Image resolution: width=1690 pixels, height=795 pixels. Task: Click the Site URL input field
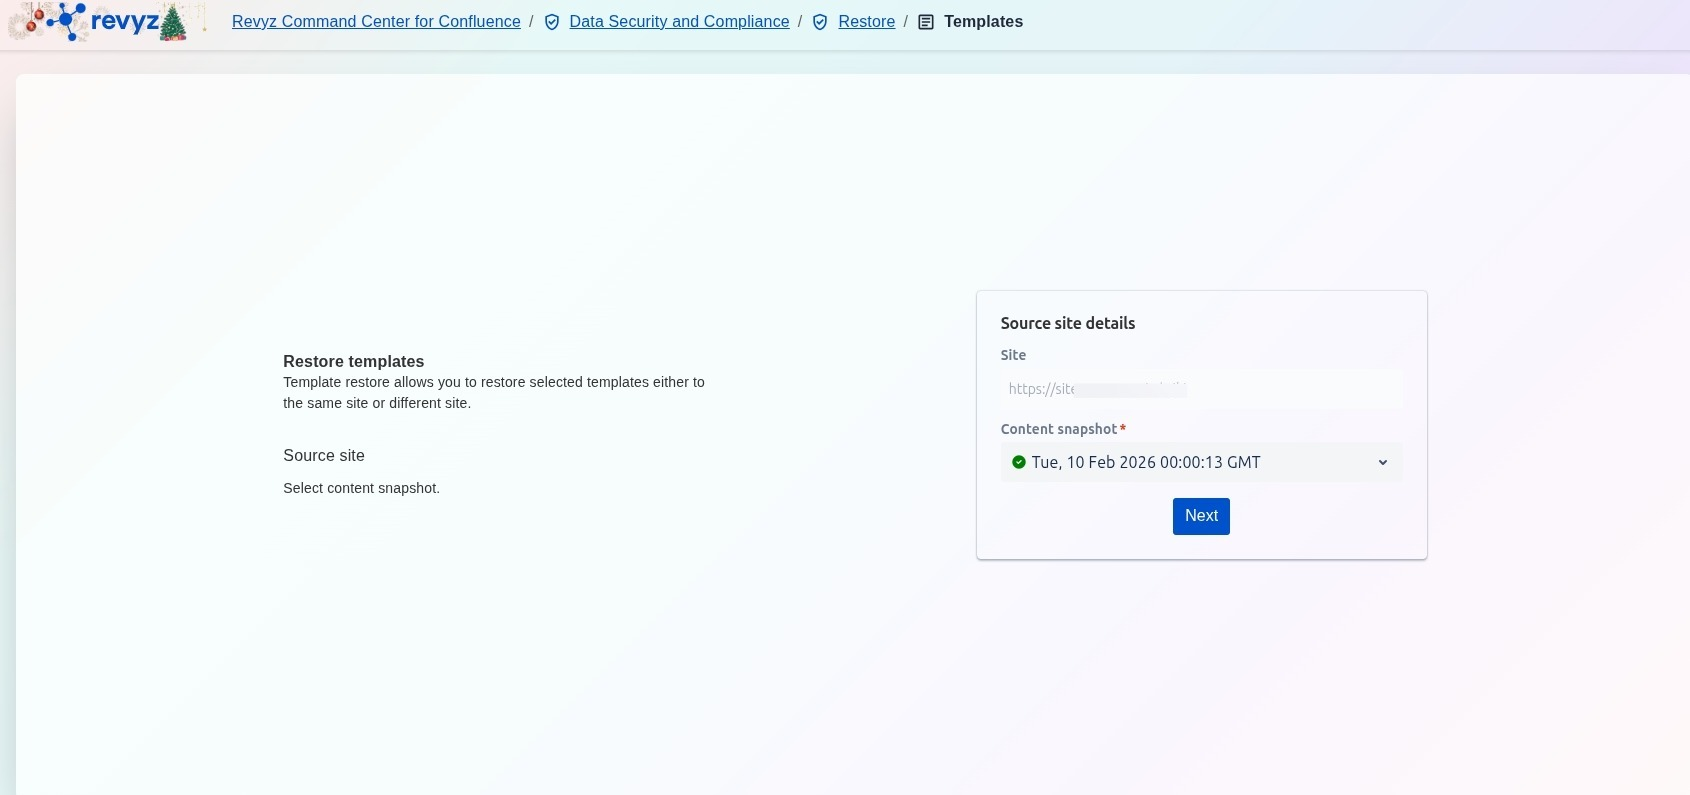[x=1200, y=389]
